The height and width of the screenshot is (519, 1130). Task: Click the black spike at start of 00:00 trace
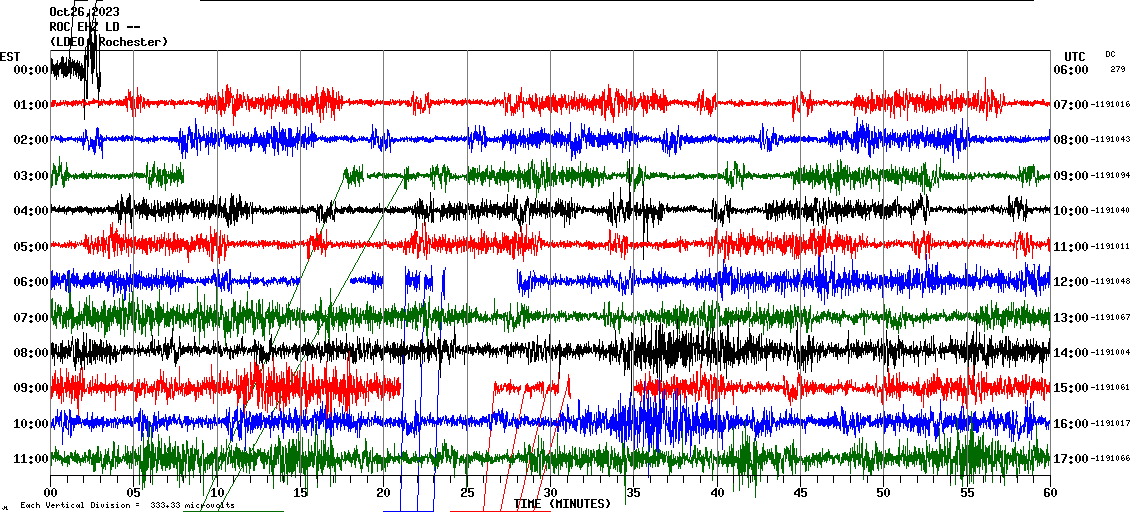pos(92,68)
